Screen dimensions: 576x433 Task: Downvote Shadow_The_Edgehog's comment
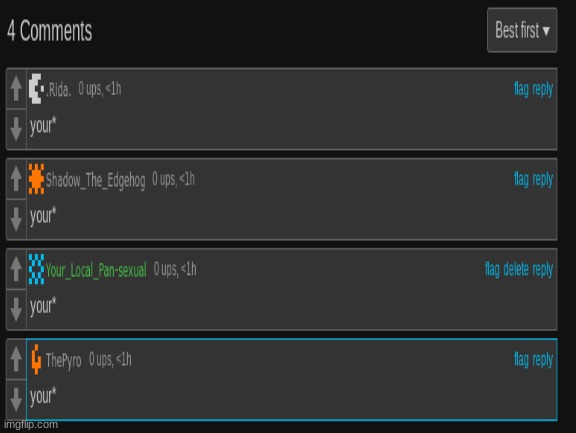point(16,219)
